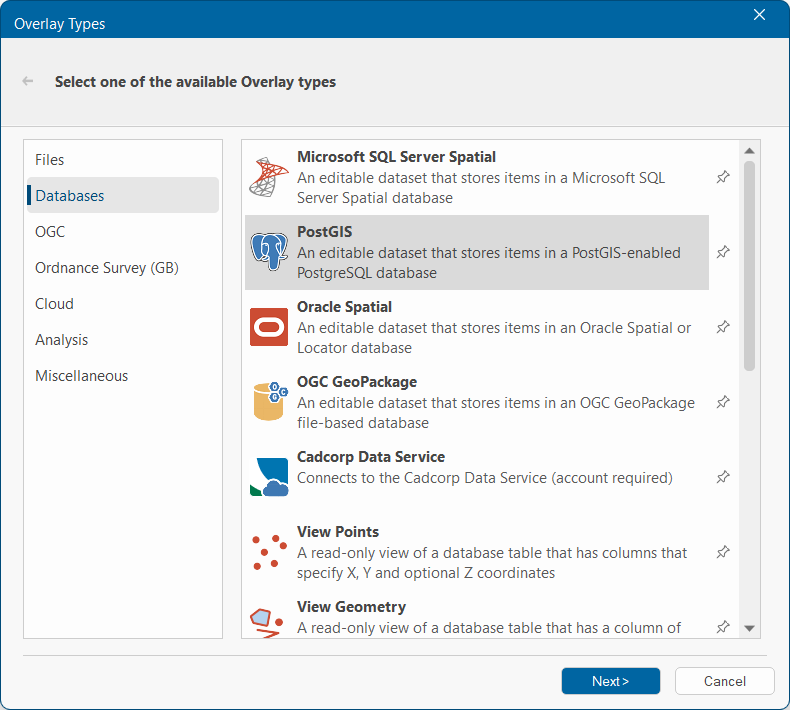Open the Cloud overlay category

[x=55, y=304]
